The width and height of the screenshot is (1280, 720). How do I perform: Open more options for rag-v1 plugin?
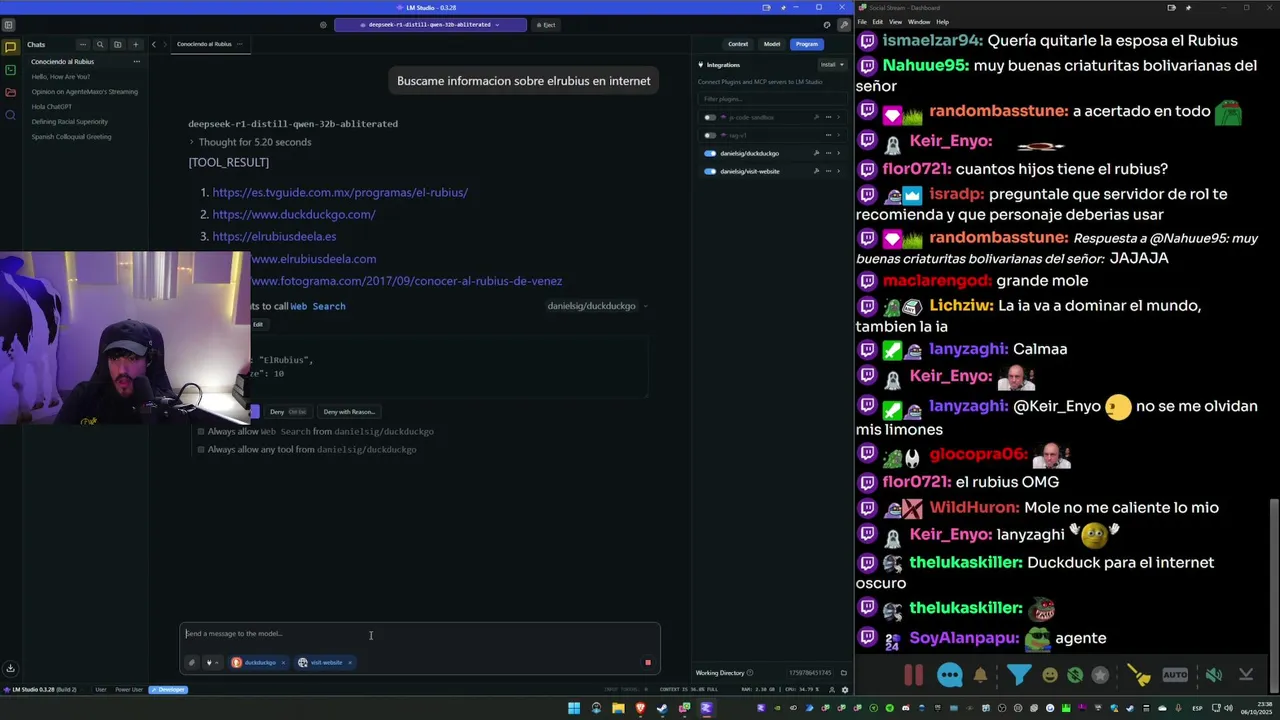pyautogui.click(x=828, y=135)
